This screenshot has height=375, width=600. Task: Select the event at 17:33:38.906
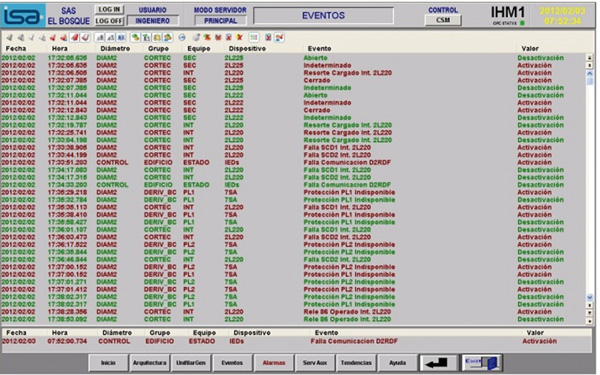click(292, 147)
